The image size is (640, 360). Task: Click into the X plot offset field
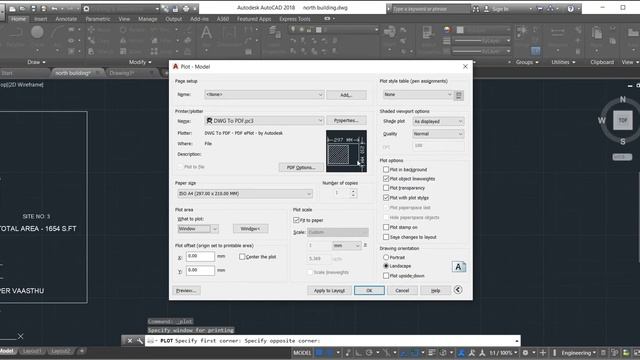click(200, 256)
